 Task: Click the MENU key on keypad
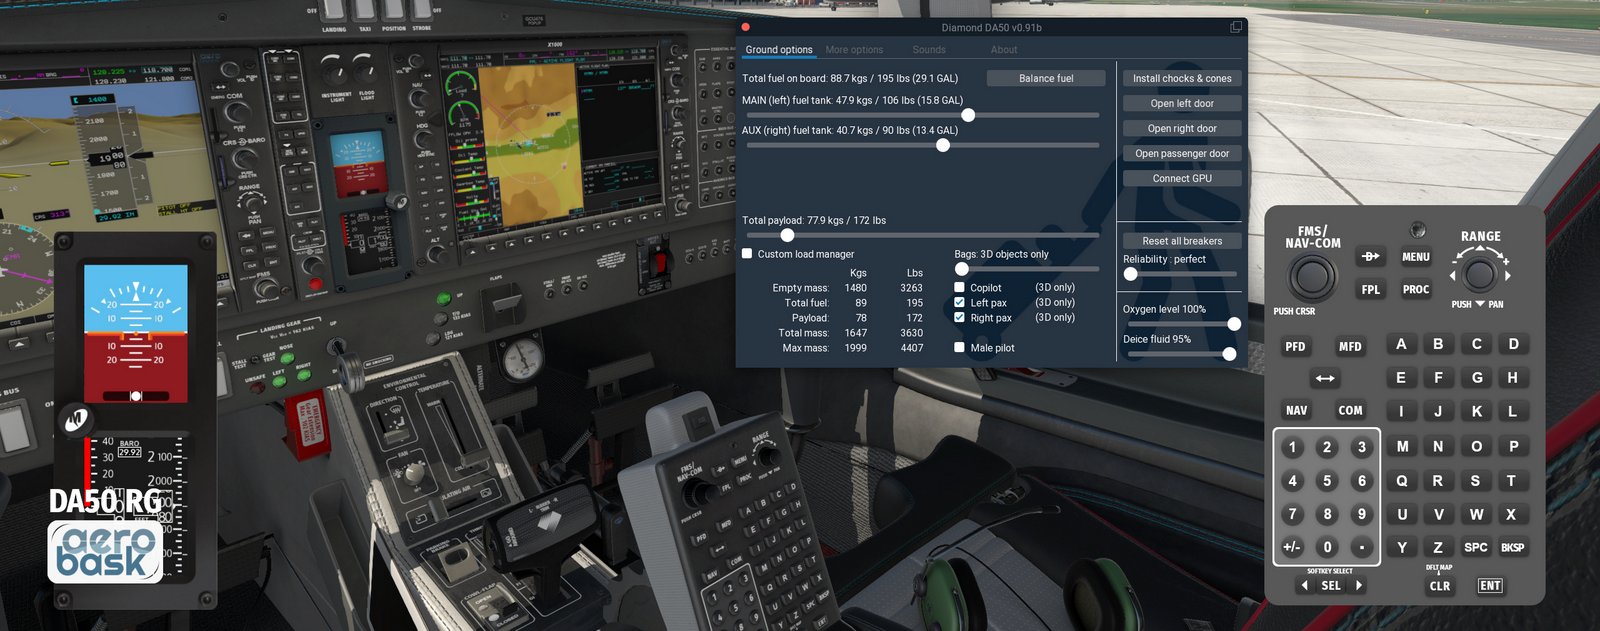point(1415,257)
